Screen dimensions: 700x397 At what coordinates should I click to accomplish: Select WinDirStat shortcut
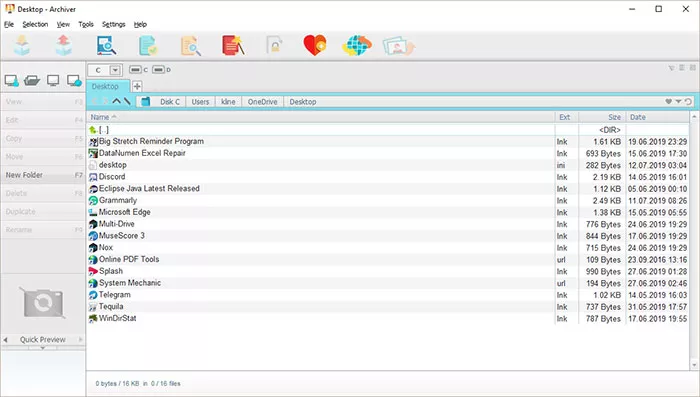[x=388, y=318]
